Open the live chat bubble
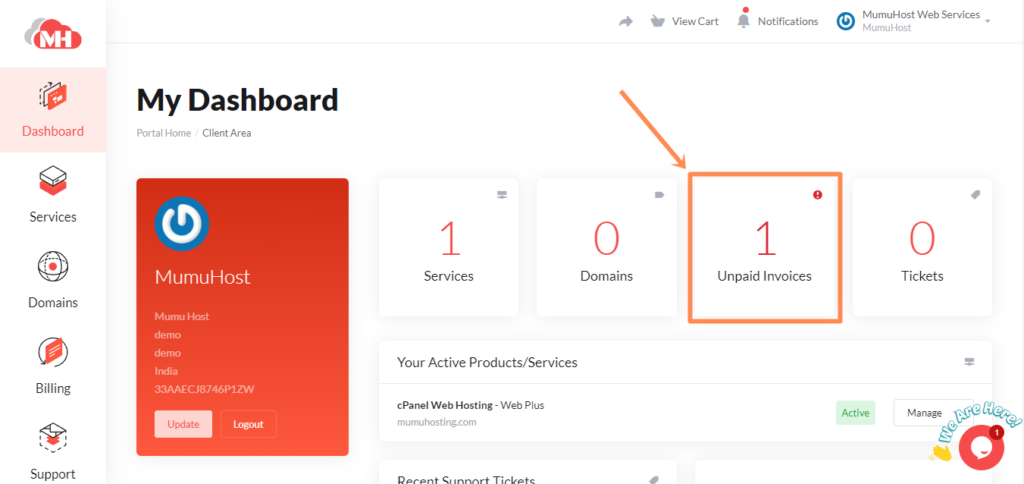Screen dimensions: 1024x484 [980, 447]
